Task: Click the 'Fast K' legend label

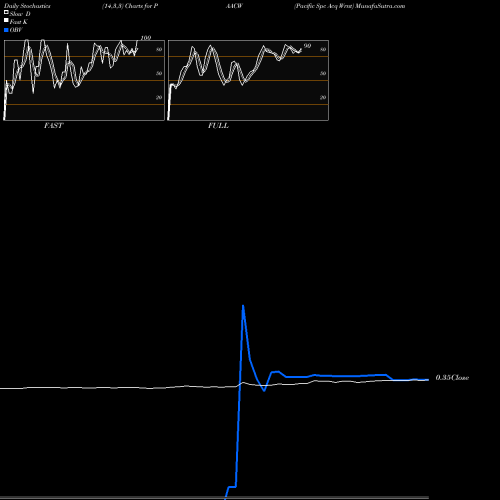Action: (x=19, y=22)
